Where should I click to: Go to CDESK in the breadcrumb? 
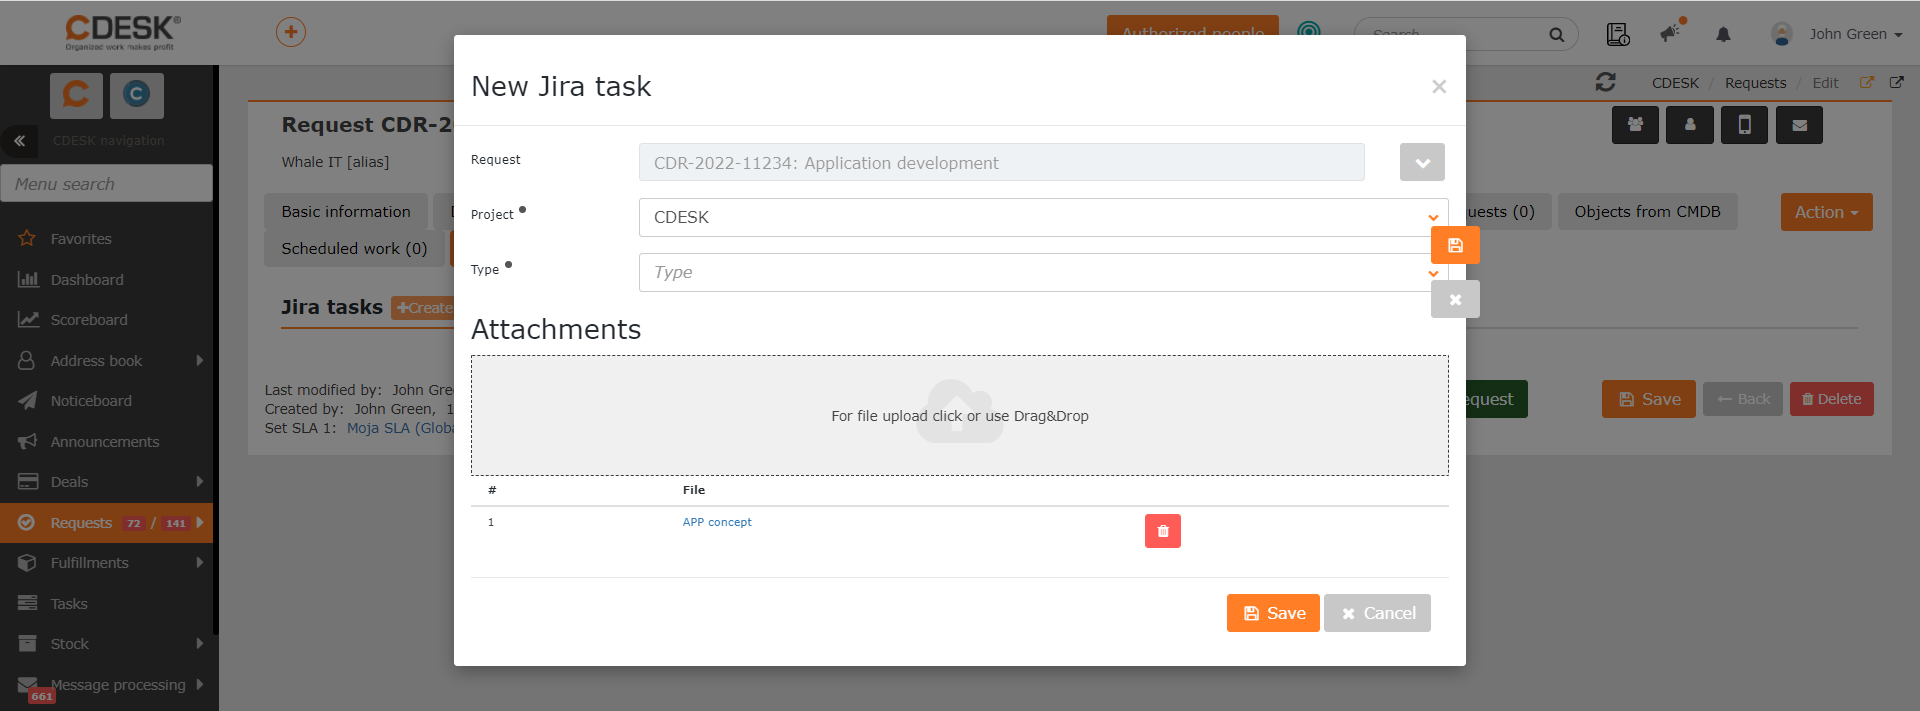coord(1675,83)
